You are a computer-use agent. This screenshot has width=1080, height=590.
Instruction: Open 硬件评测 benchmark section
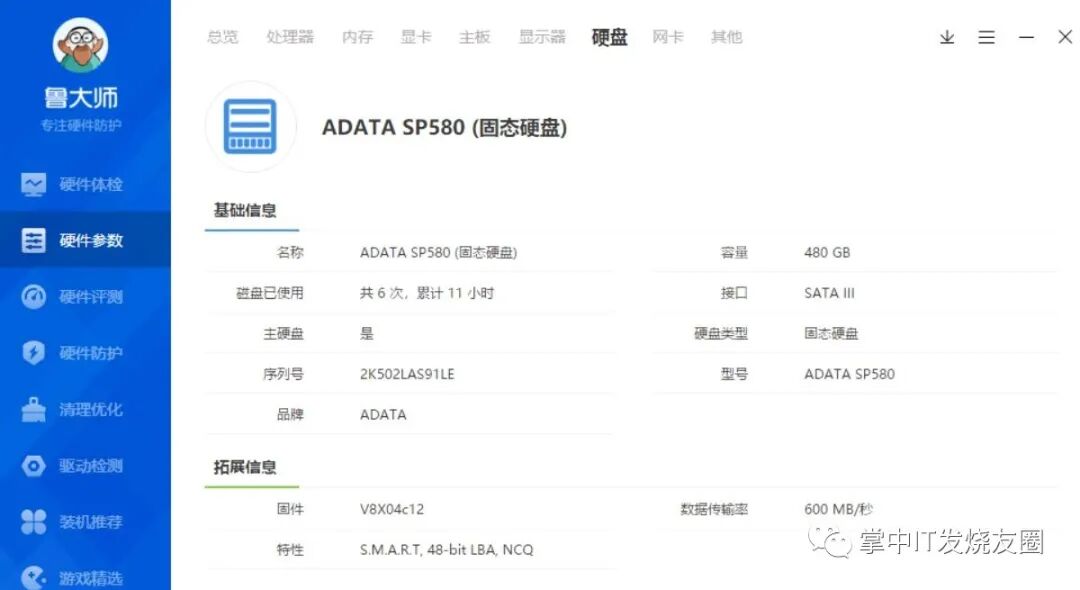[85, 296]
